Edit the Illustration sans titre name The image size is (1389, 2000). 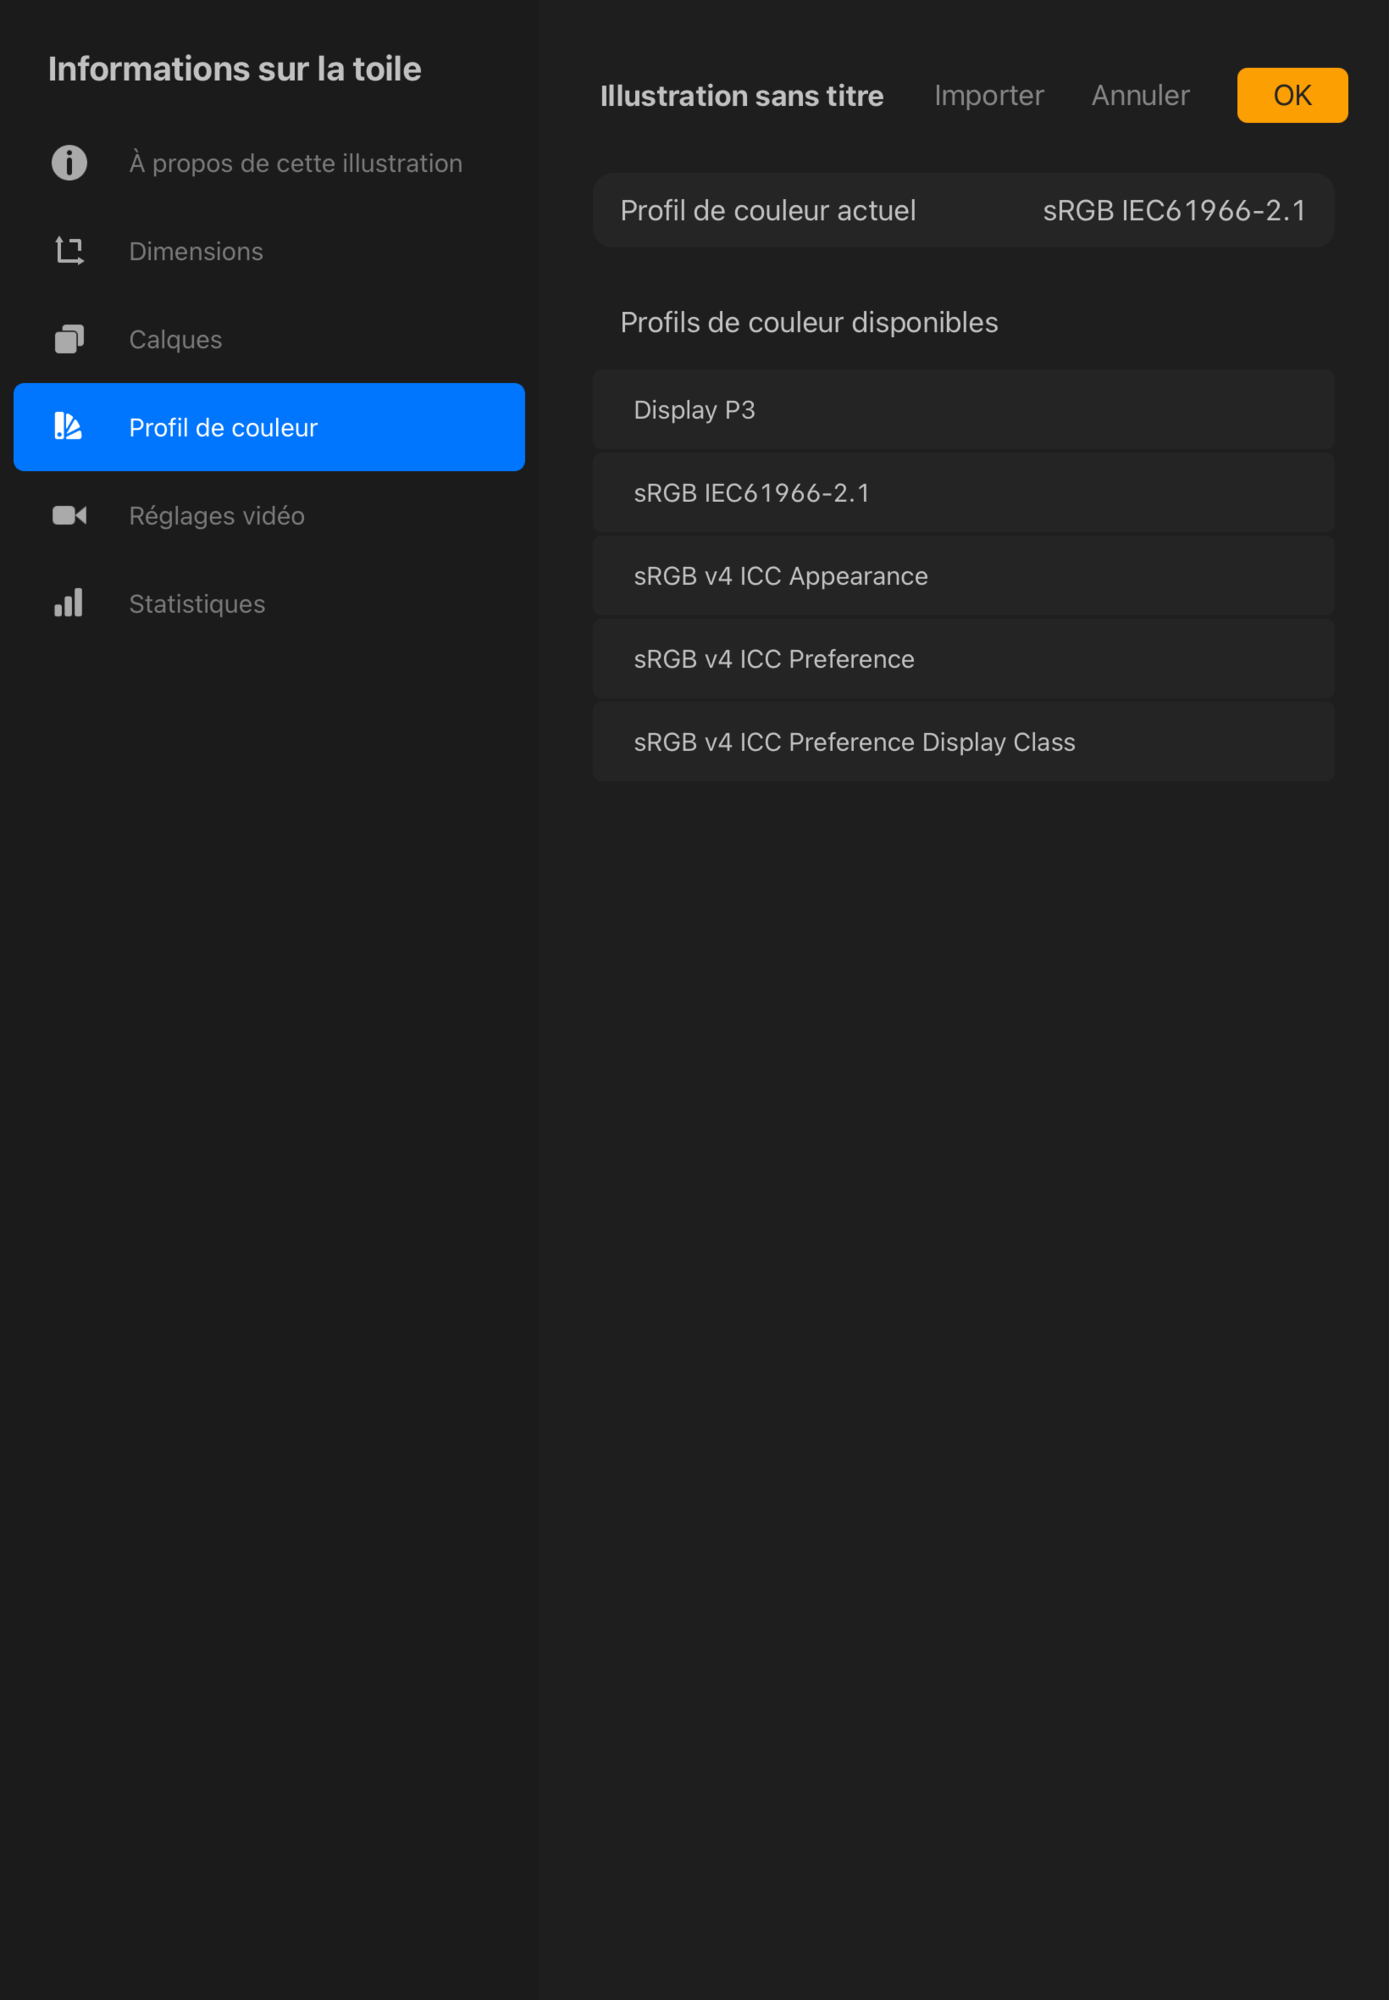tap(741, 95)
